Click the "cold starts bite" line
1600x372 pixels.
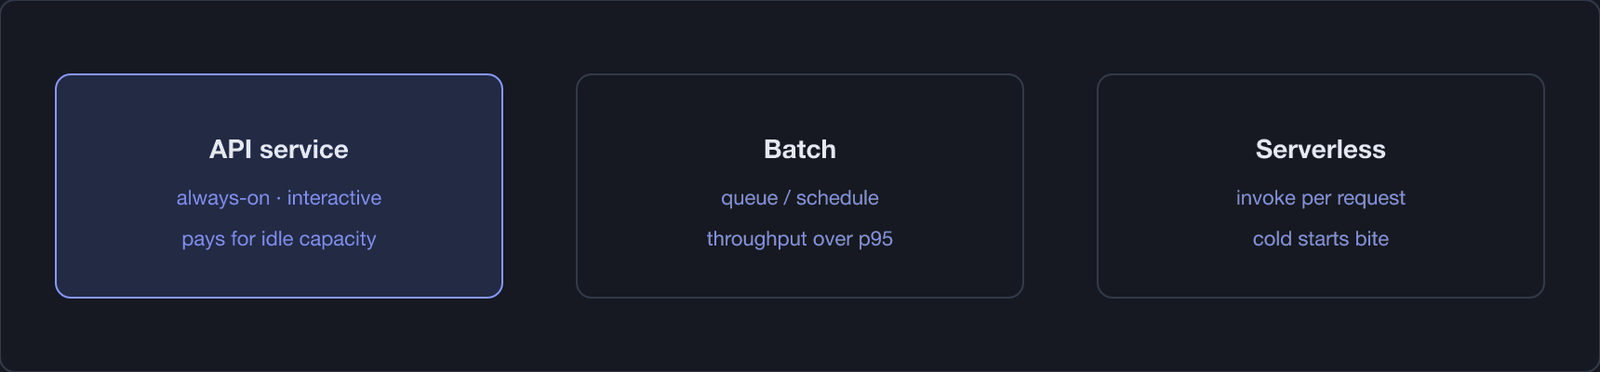[1321, 239]
